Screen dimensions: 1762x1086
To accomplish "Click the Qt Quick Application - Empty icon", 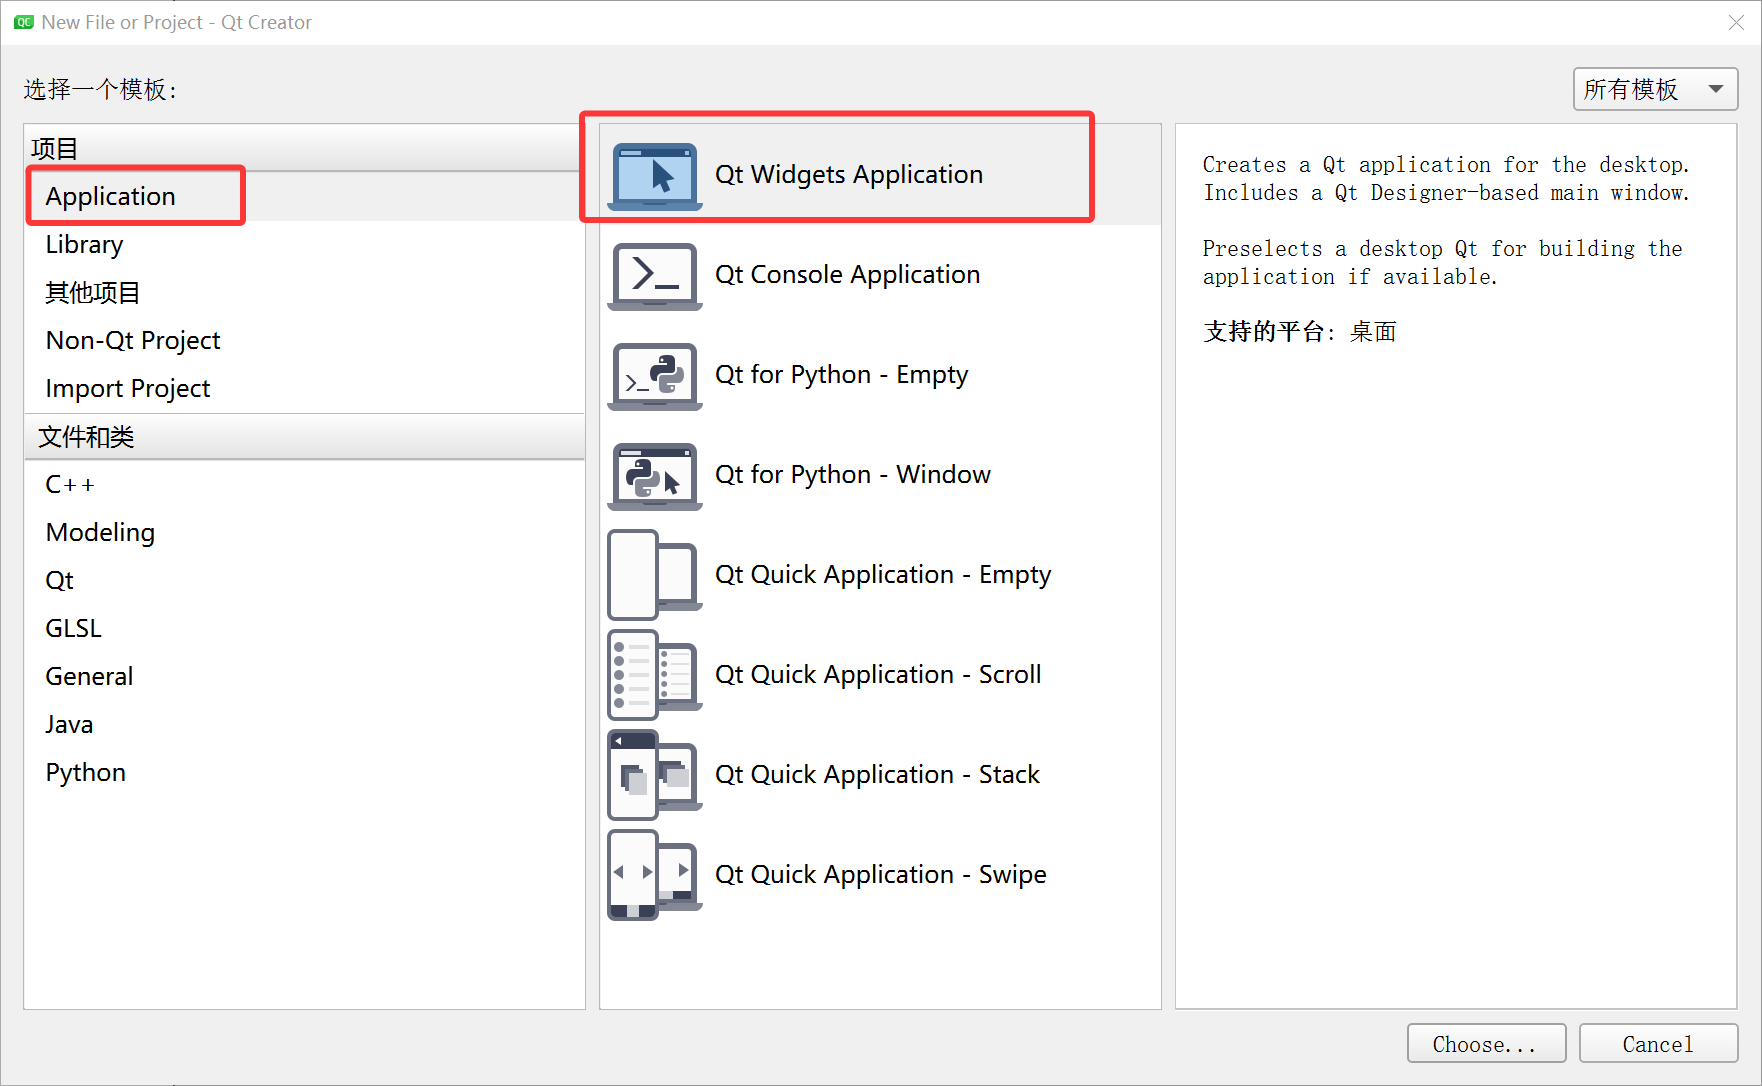I will 655,575.
